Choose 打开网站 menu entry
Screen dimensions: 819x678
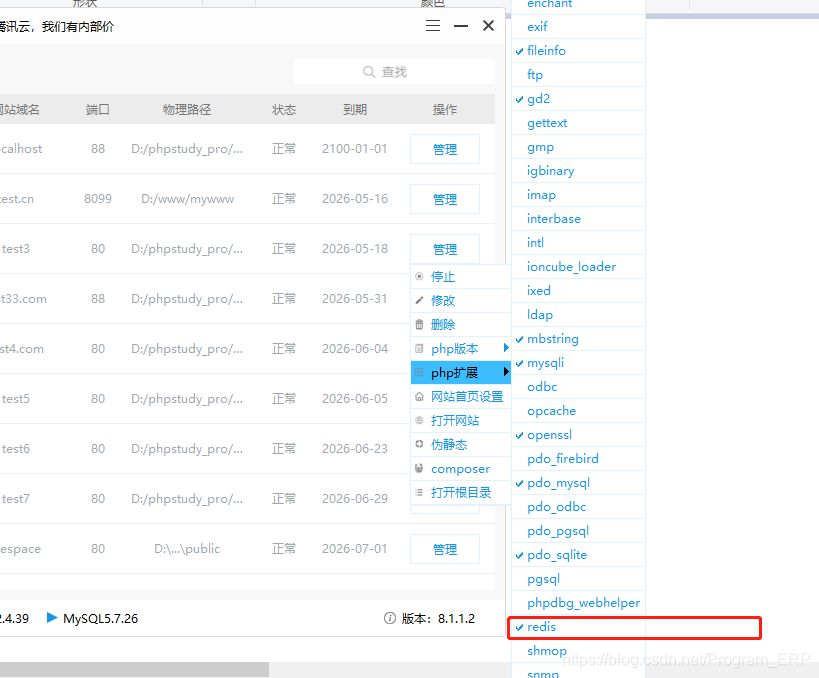[461, 420]
